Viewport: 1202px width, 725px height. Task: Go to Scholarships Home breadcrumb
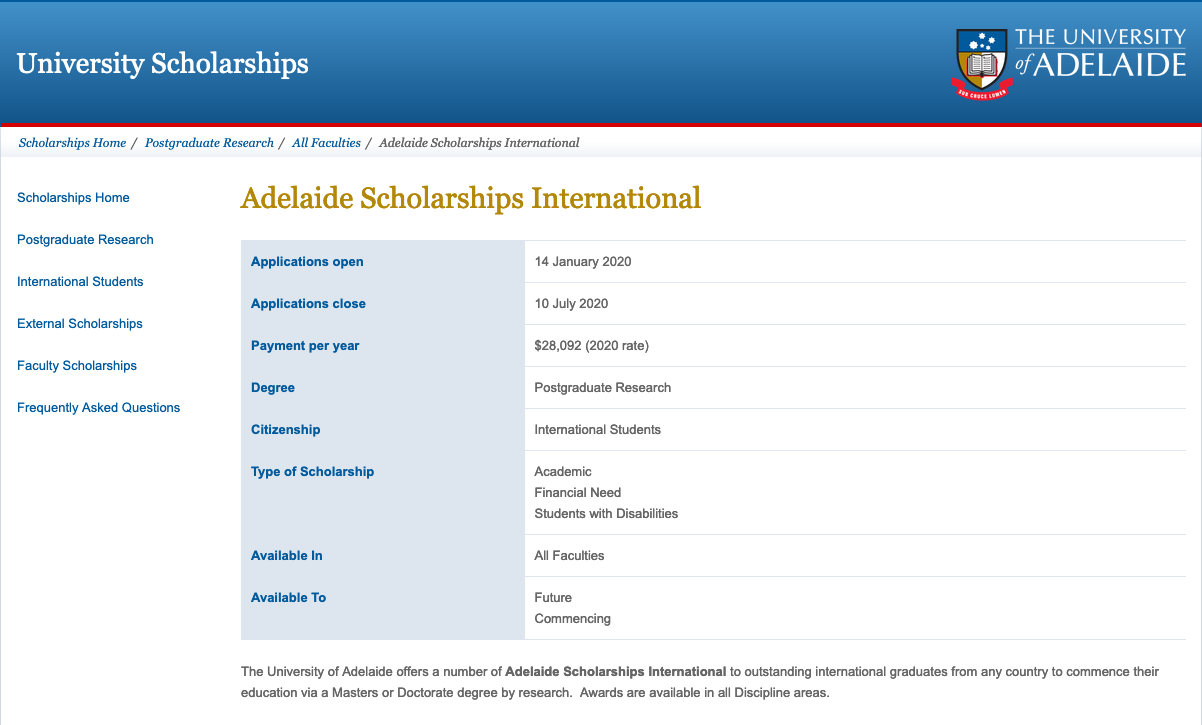[x=72, y=143]
